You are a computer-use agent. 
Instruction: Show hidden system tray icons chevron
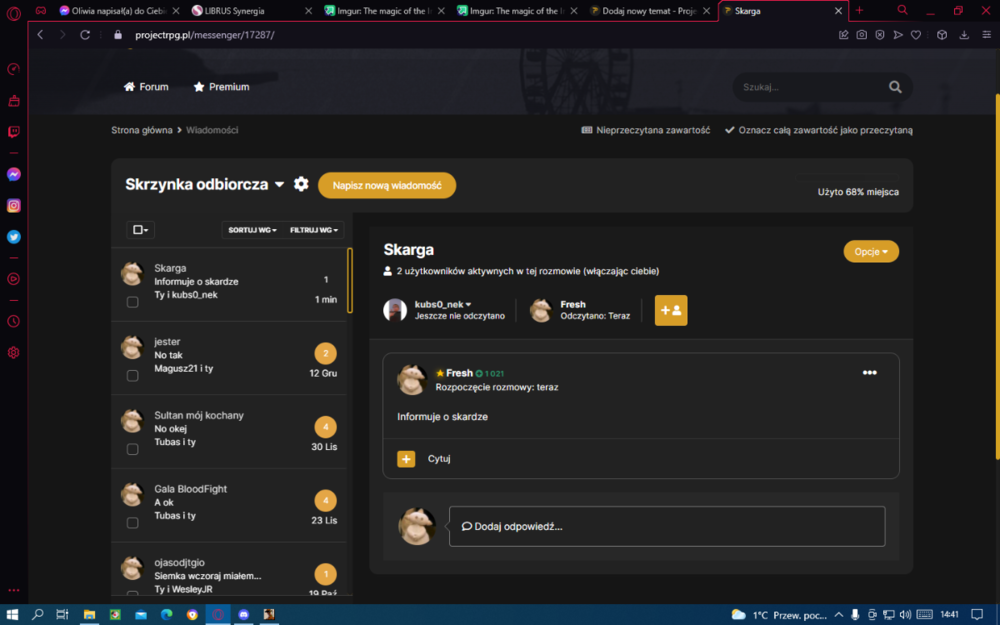[x=839, y=615]
